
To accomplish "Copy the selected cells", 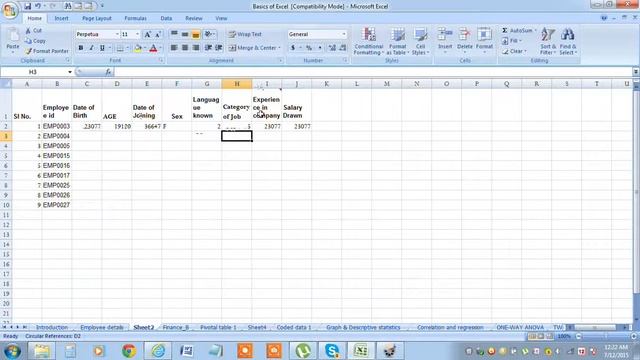I will pos(36,41).
